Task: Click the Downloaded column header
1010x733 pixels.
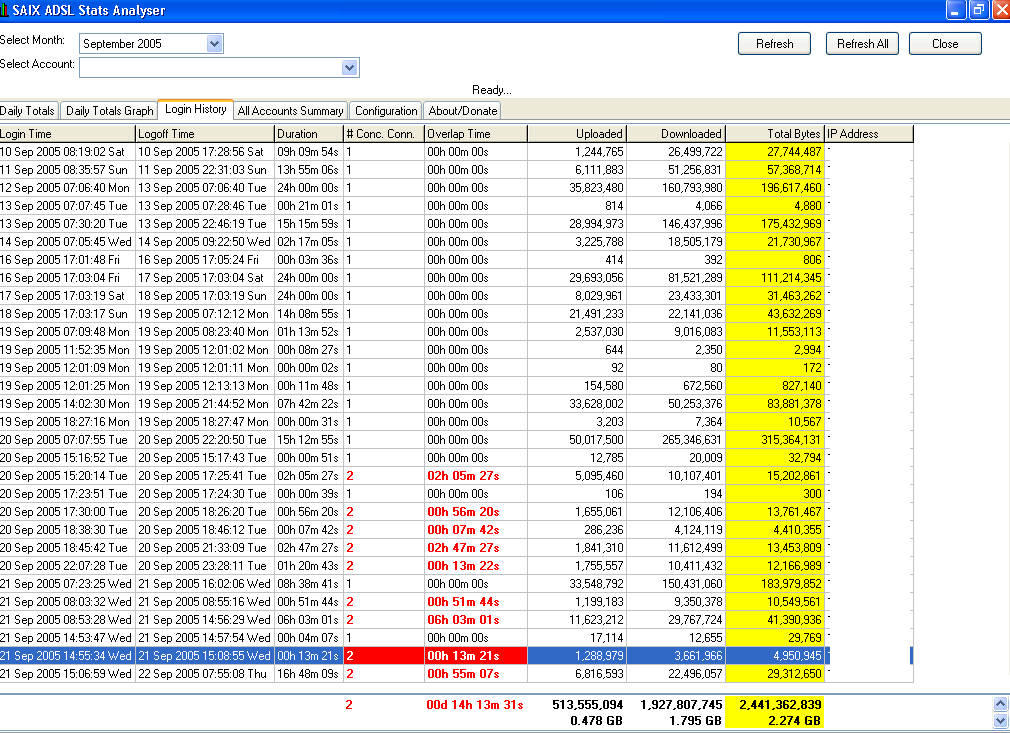Action: (675, 134)
